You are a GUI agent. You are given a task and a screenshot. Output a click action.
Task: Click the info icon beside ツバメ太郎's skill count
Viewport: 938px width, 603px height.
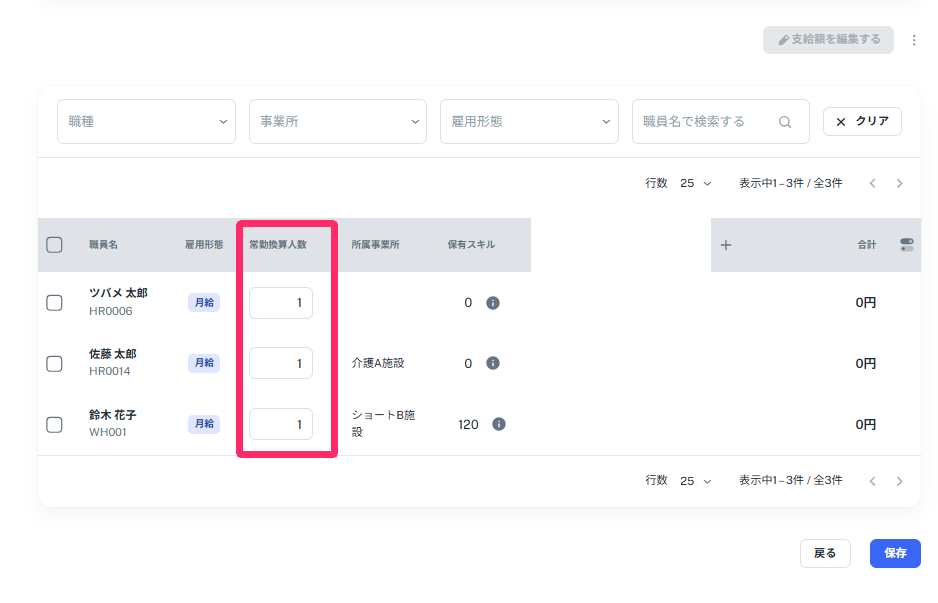coord(492,302)
